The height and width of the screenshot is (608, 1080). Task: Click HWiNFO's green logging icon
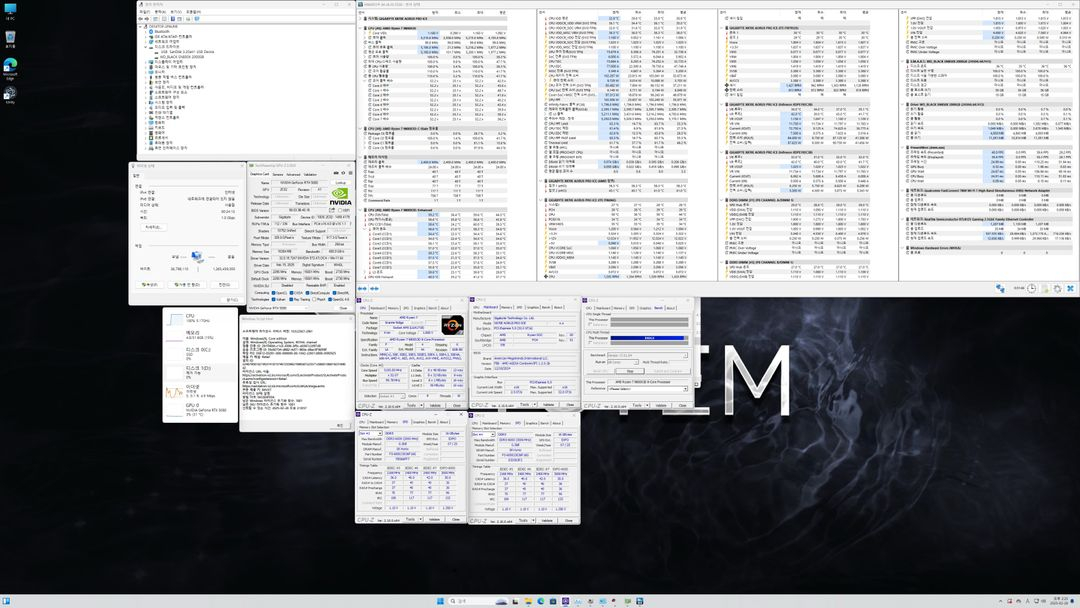pos(1046,289)
